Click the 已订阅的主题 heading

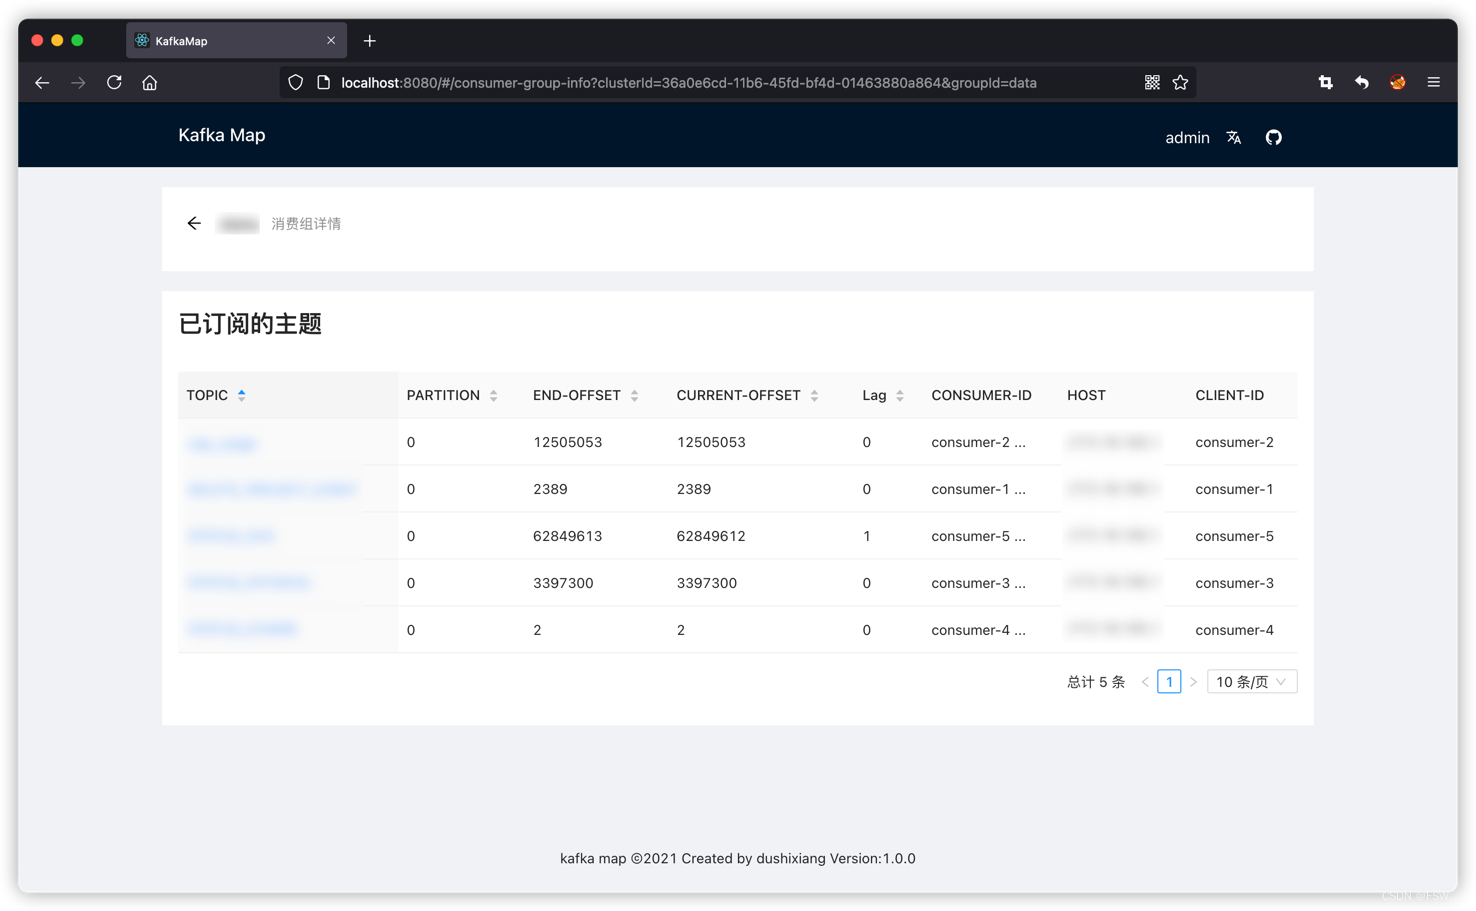click(x=250, y=324)
